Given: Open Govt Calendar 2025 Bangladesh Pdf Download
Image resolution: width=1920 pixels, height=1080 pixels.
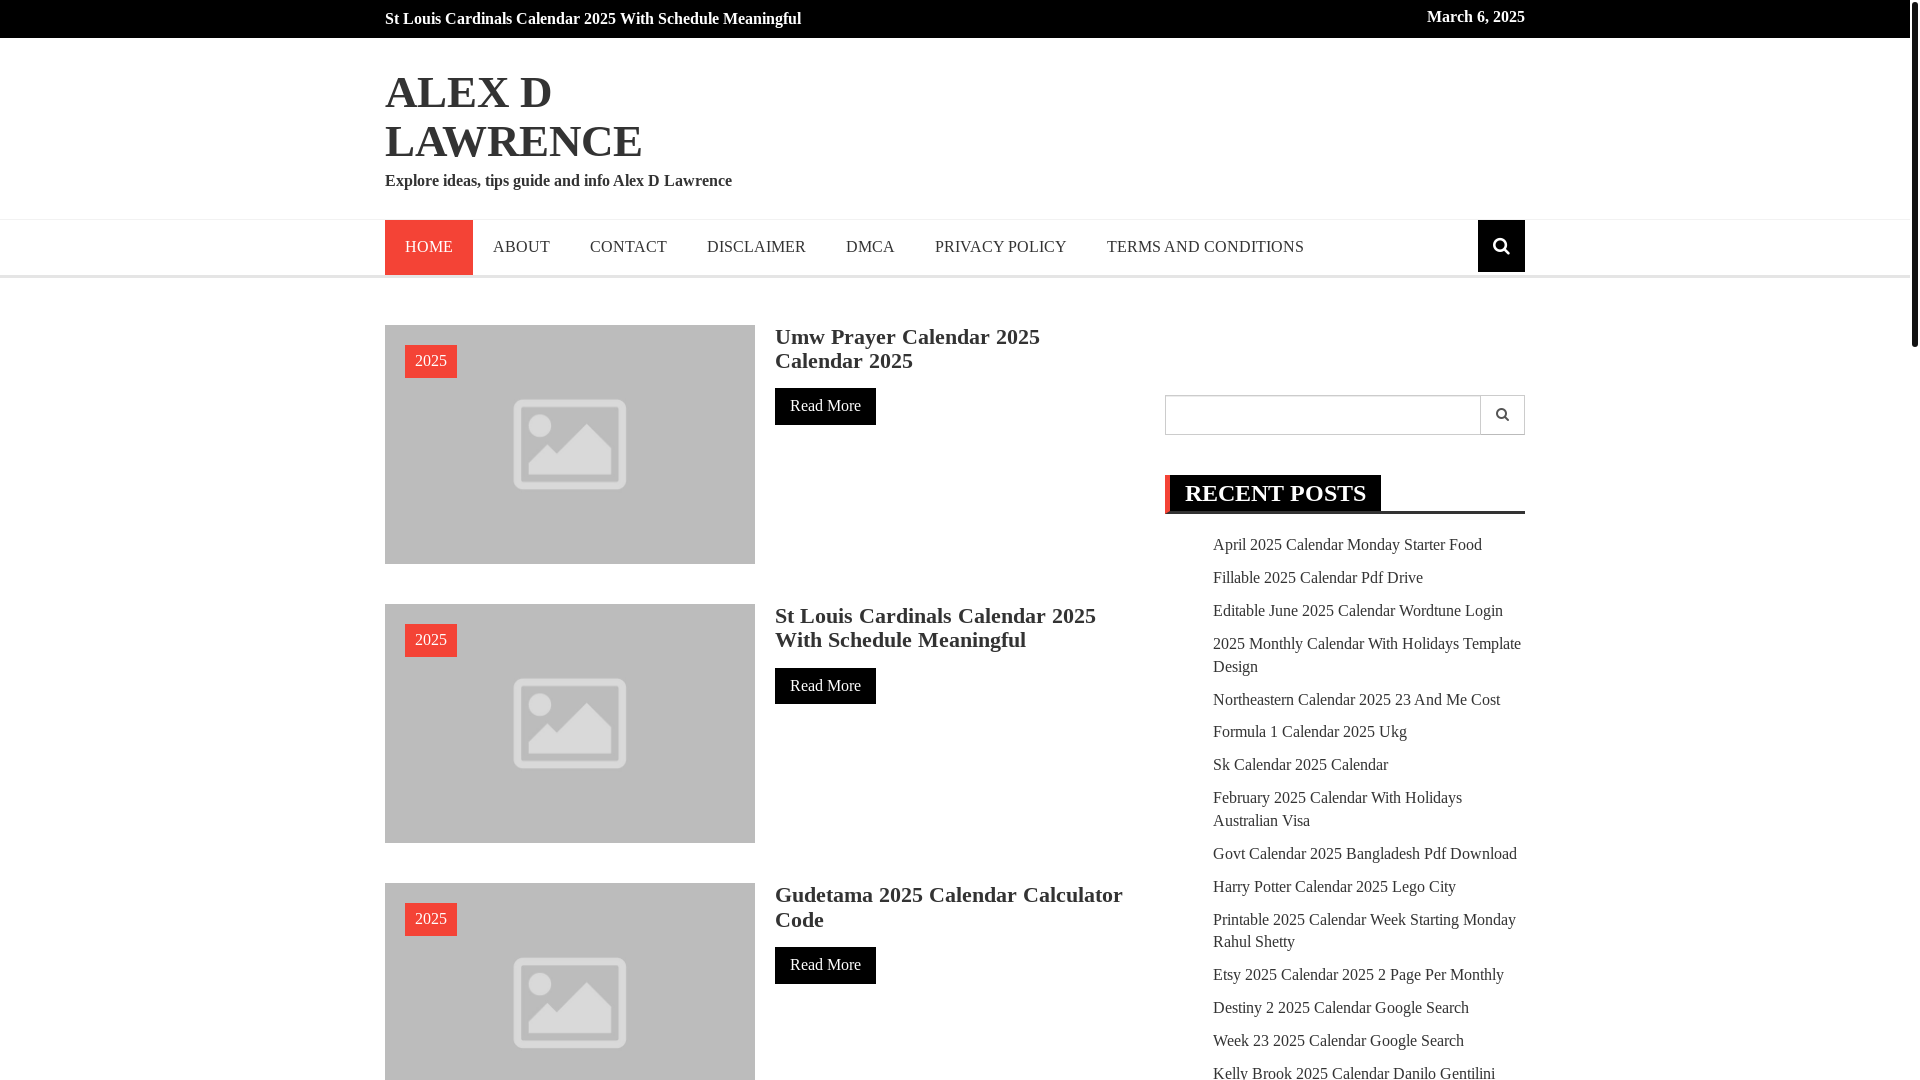Looking at the screenshot, I should click(1365, 854).
